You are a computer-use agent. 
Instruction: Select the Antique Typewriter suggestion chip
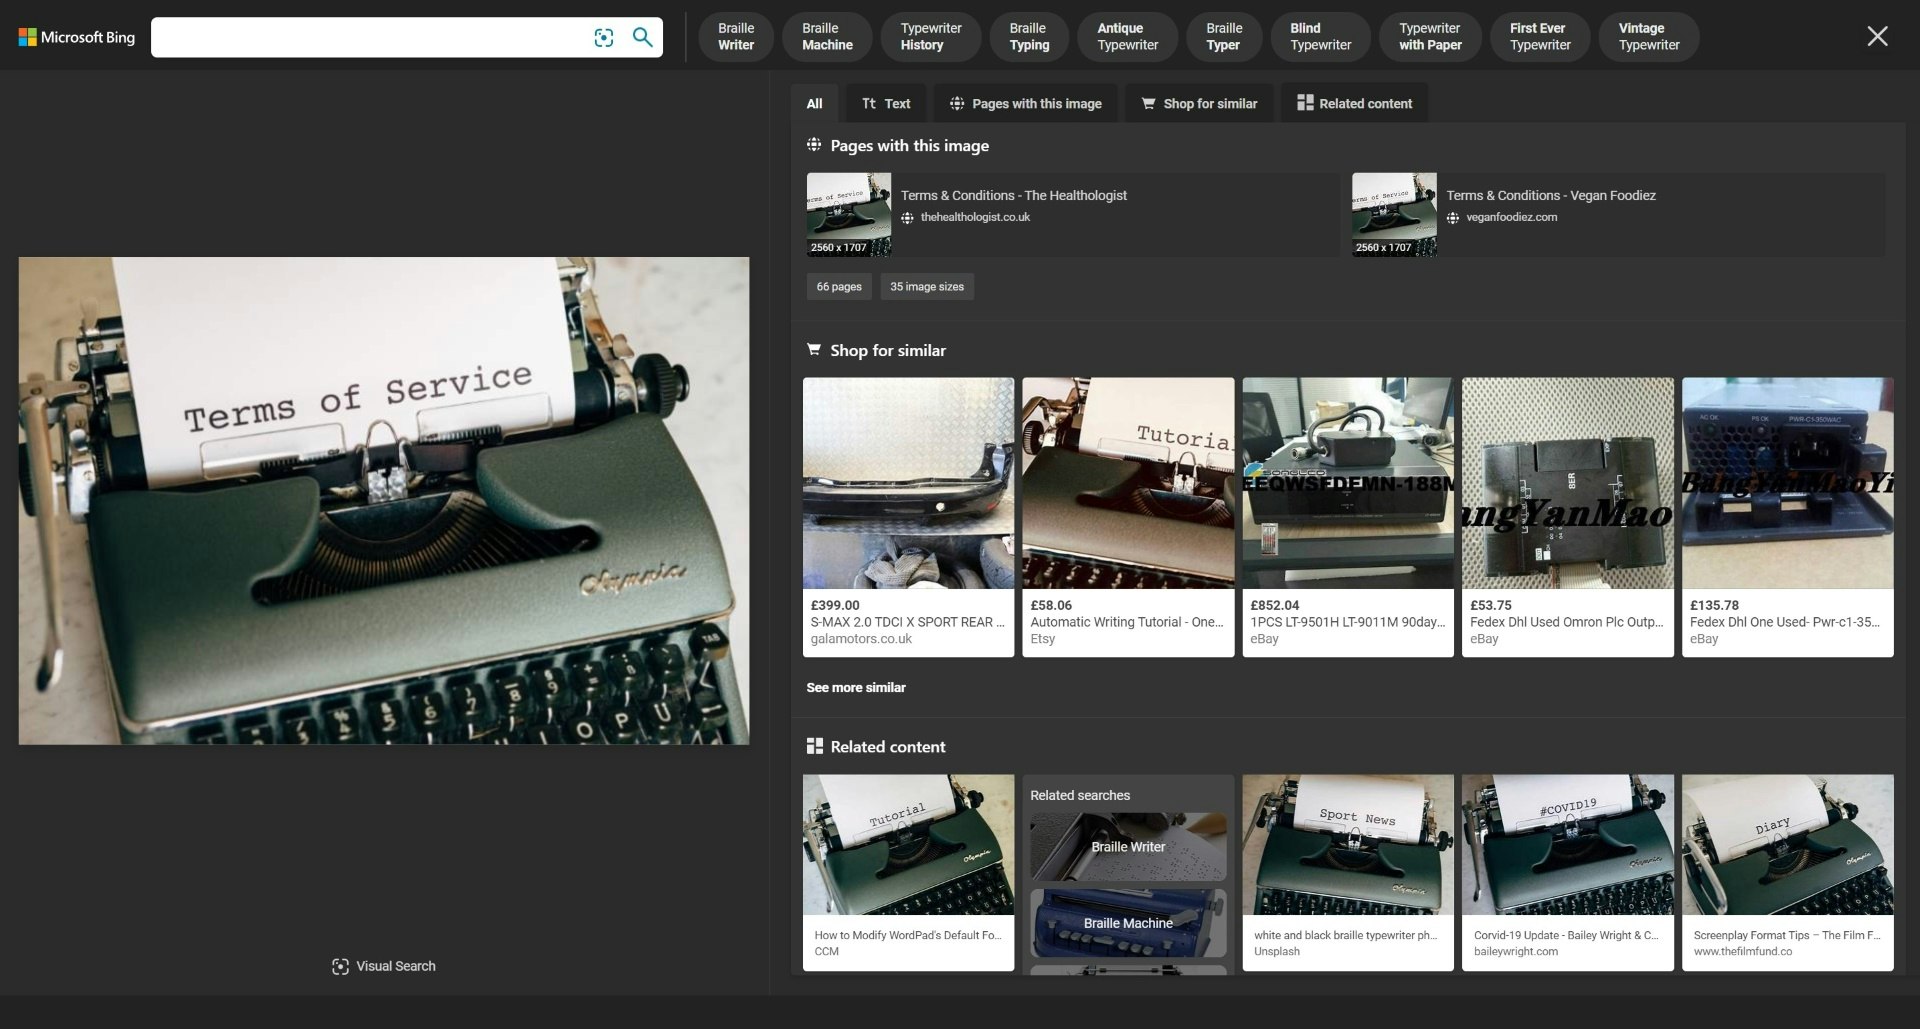click(x=1127, y=37)
